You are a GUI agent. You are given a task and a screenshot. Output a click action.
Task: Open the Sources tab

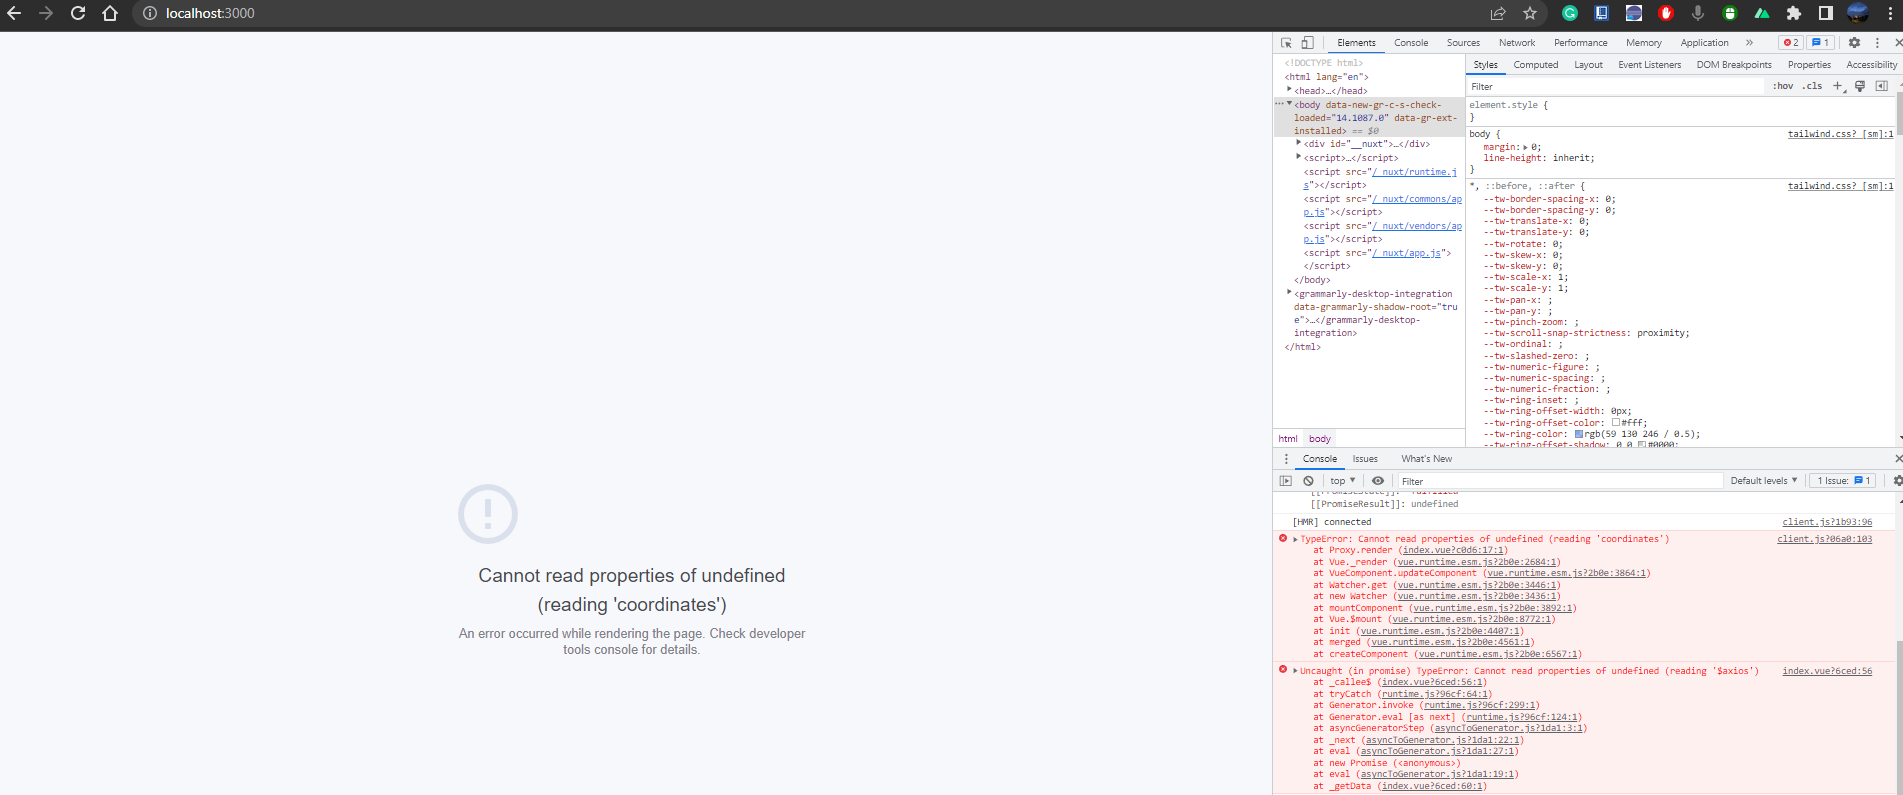click(x=1463, y=43)
